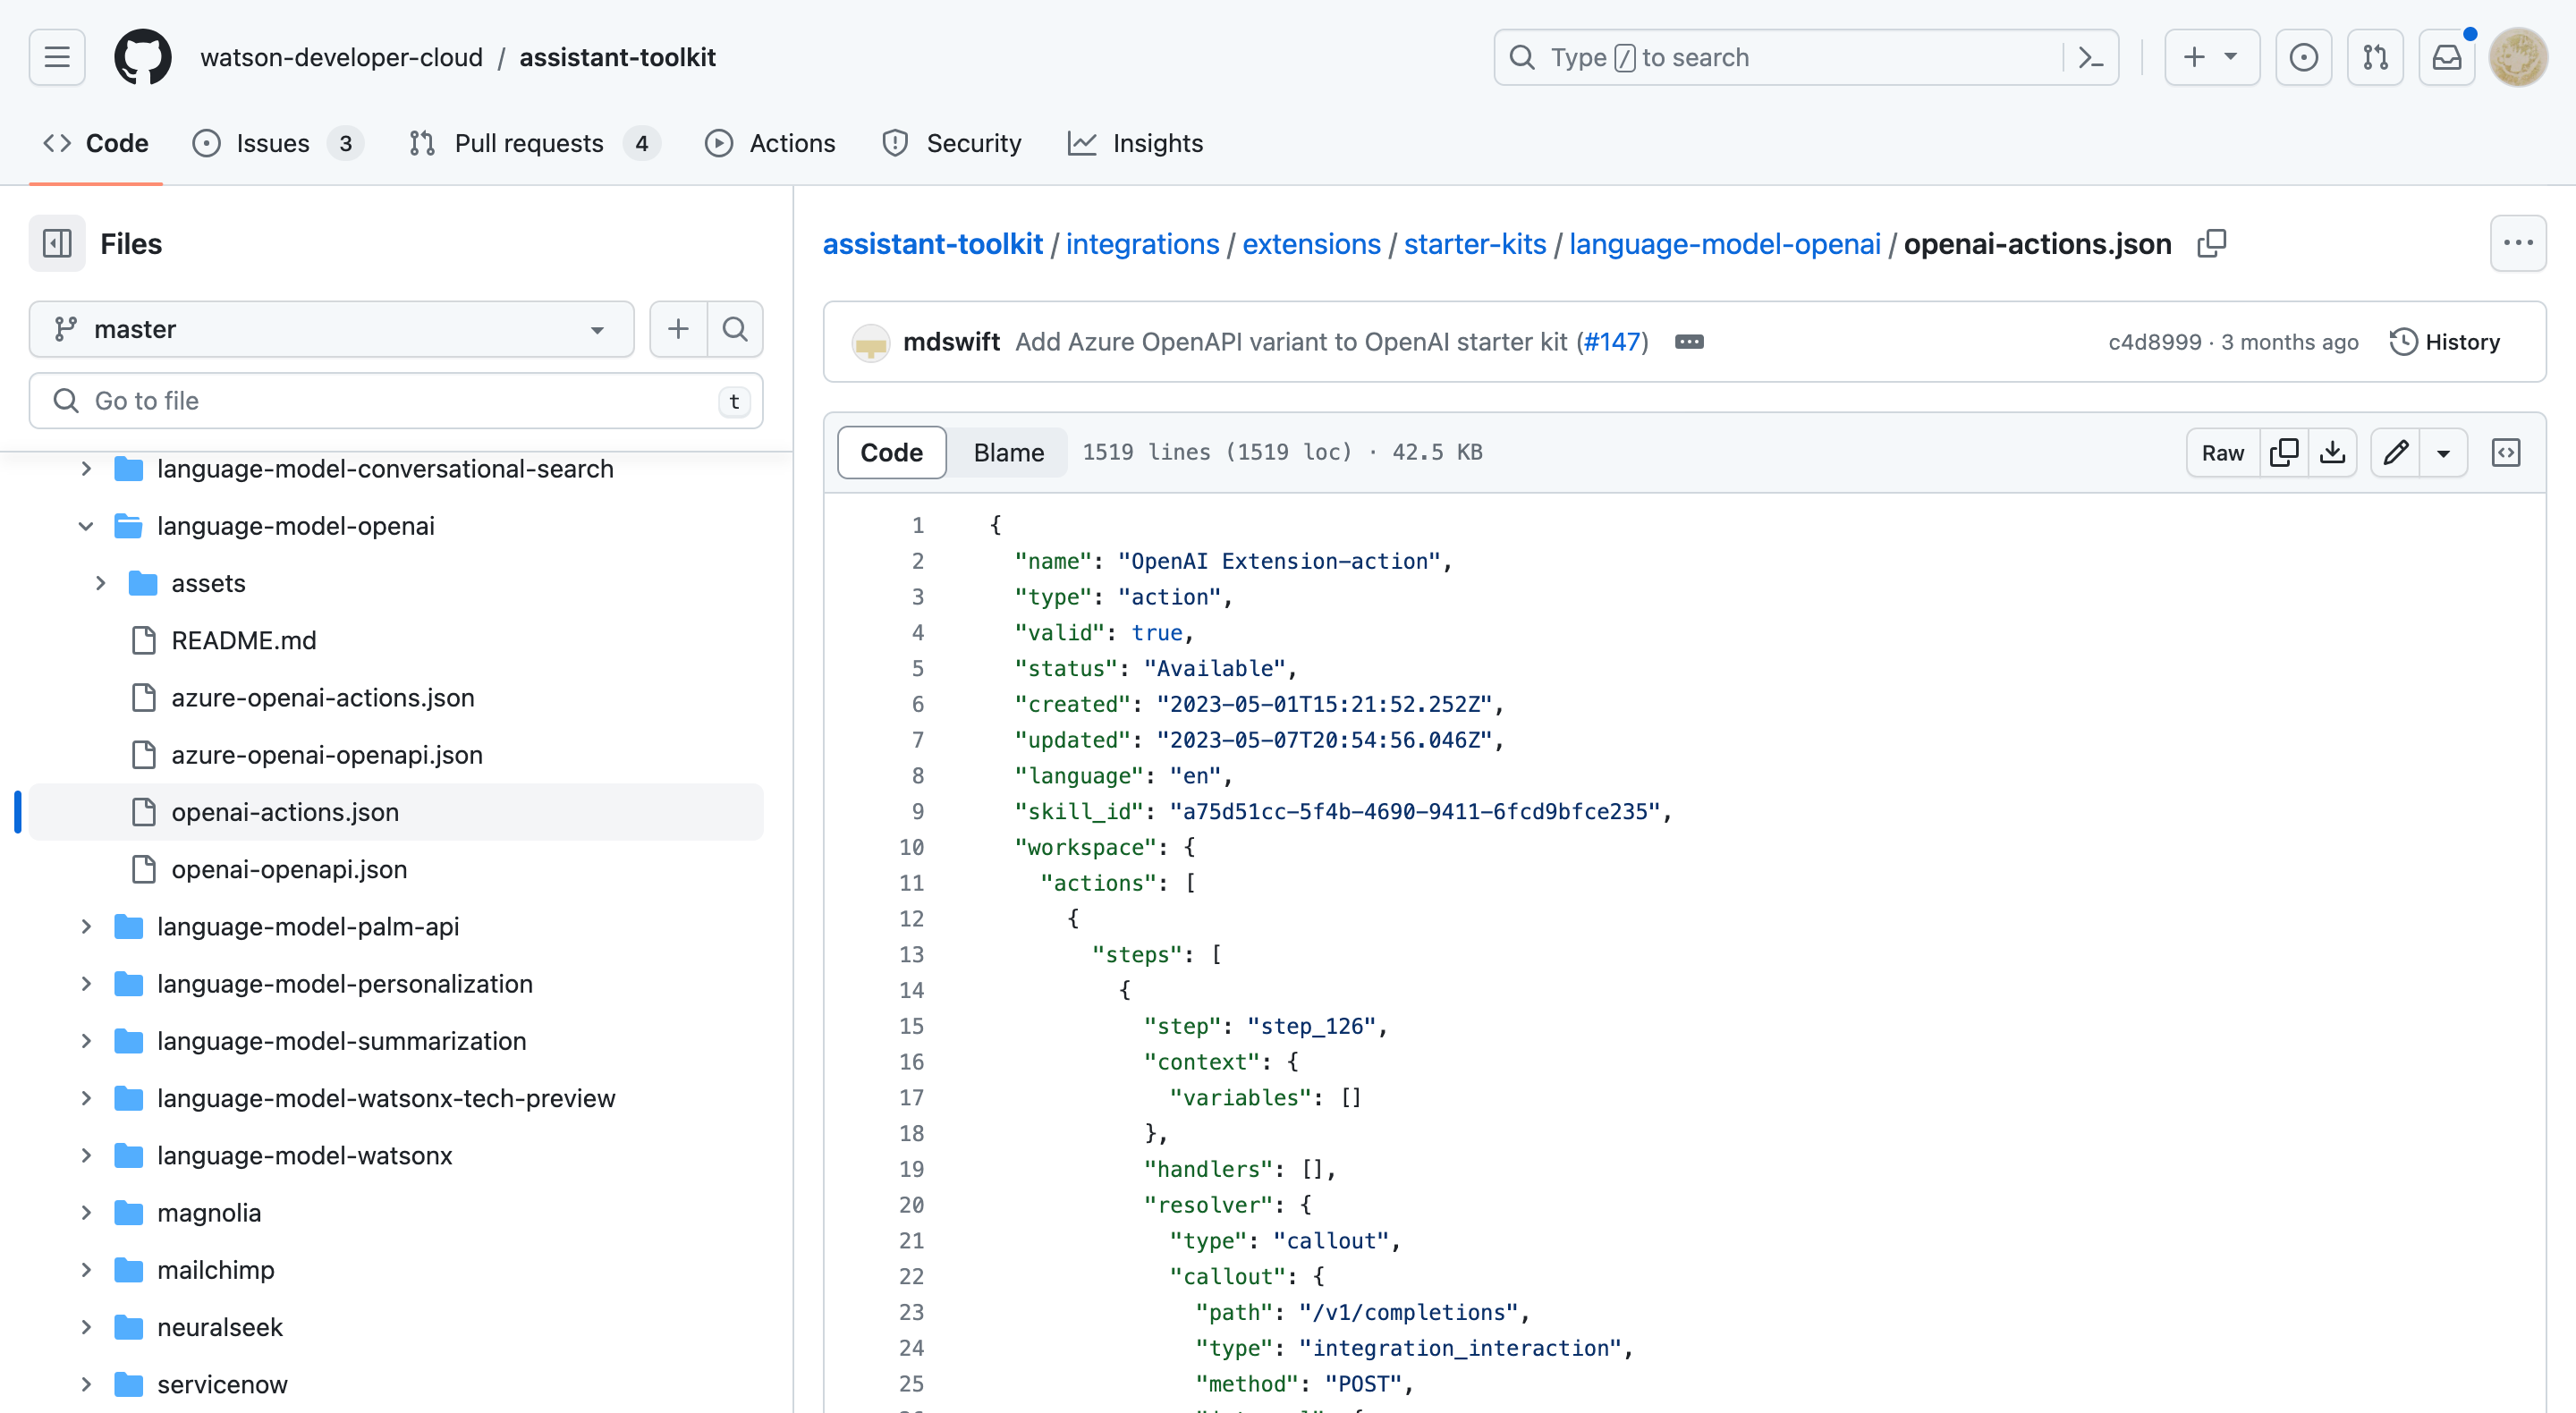Open the symbols panel icon

[x=2505, y=453]
